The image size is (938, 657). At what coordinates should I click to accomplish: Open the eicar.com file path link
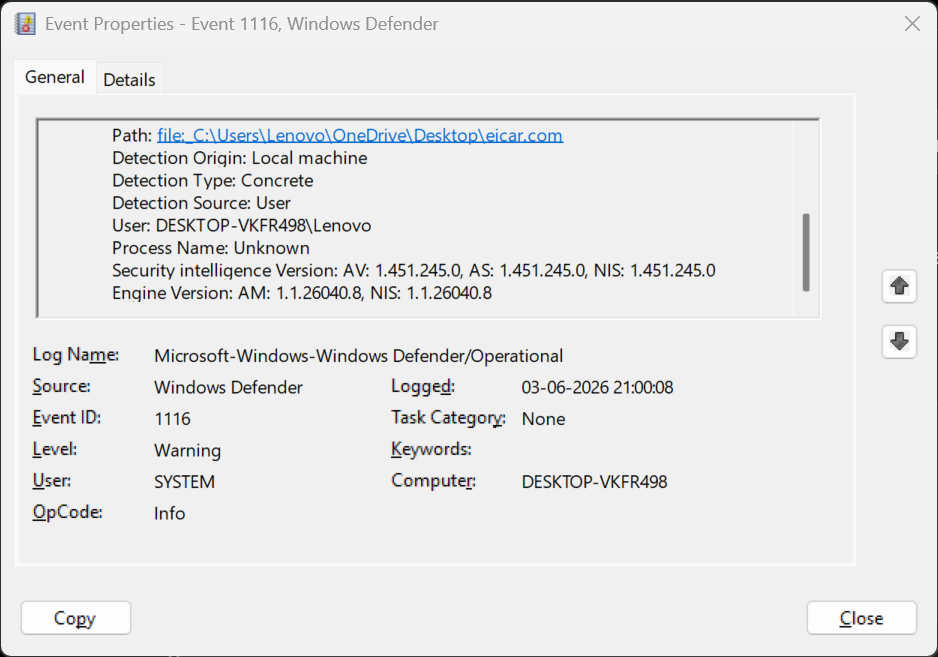pyautogui.click(x=360, y=135)
